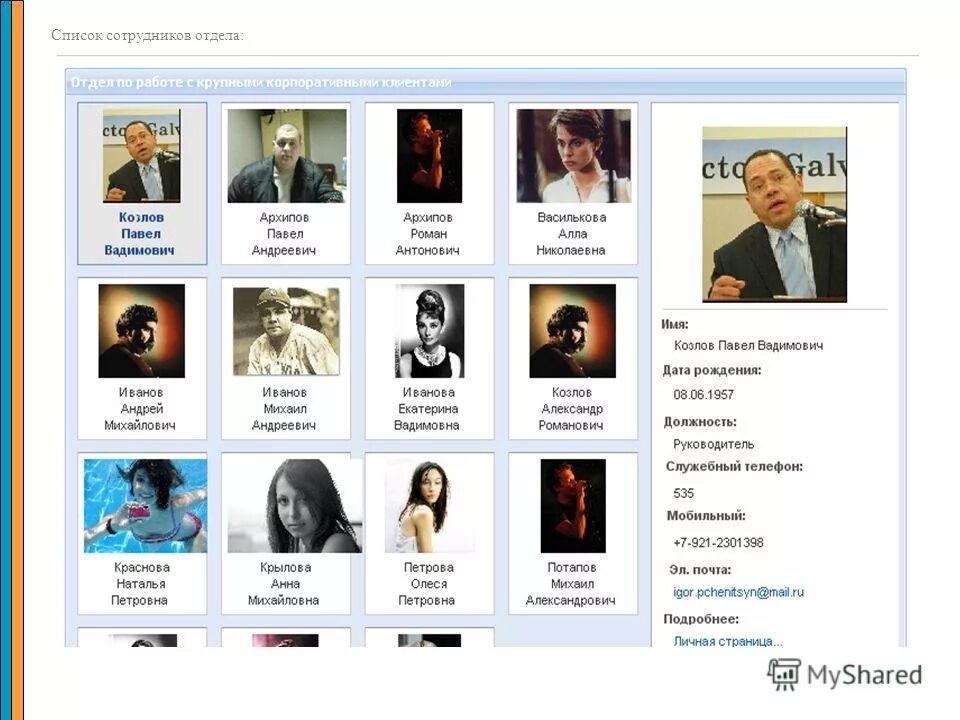Click the birth date value 08.06.1957

[x=703, y=394]
